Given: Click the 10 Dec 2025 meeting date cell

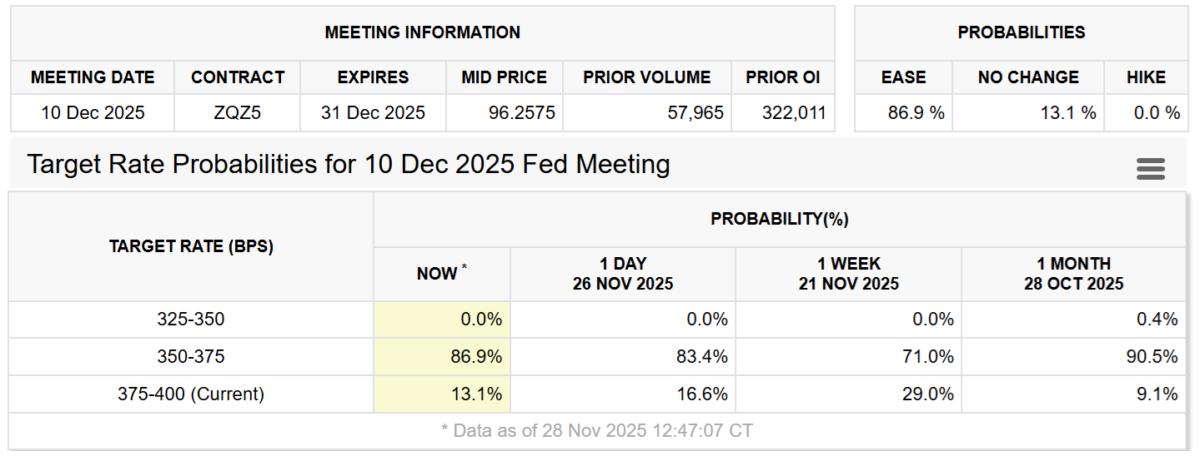Looking at the screenshot, I should tap(93, 113).
